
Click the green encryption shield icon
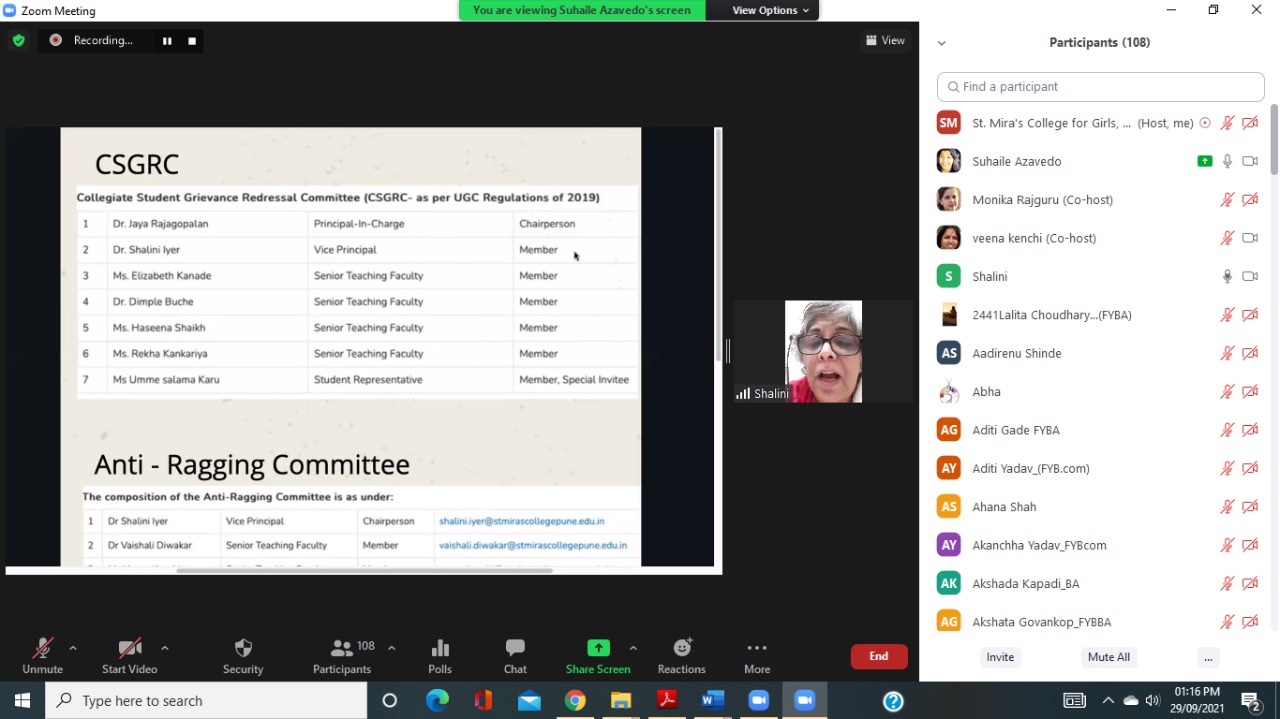[19, 40]
